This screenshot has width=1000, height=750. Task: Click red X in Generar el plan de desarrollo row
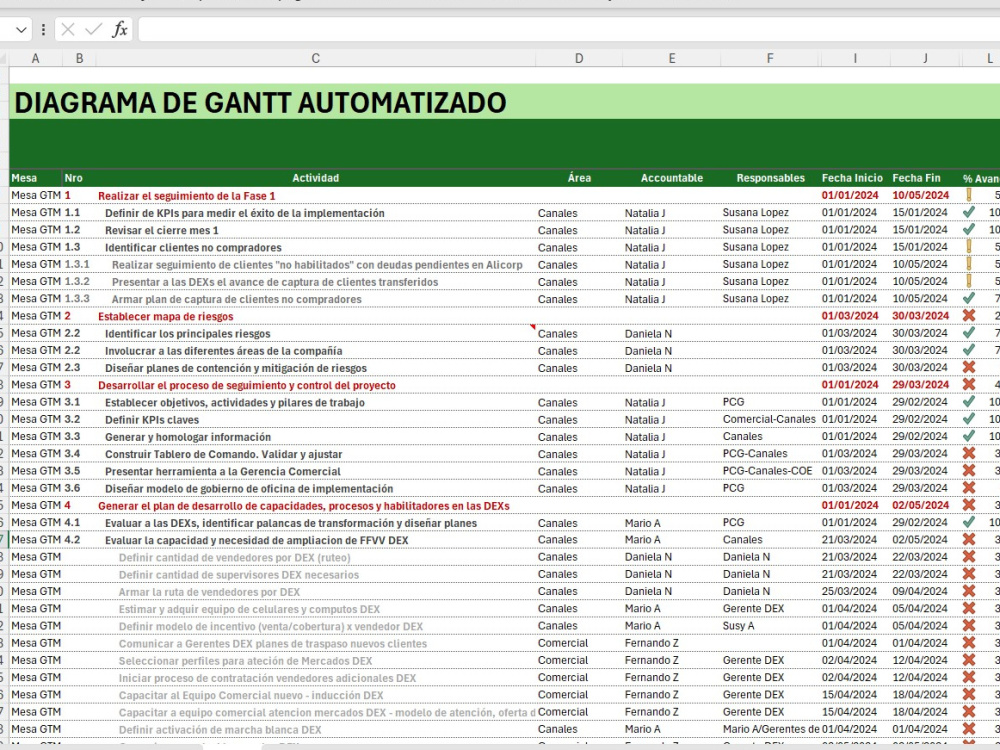click(x=969, y=505)
